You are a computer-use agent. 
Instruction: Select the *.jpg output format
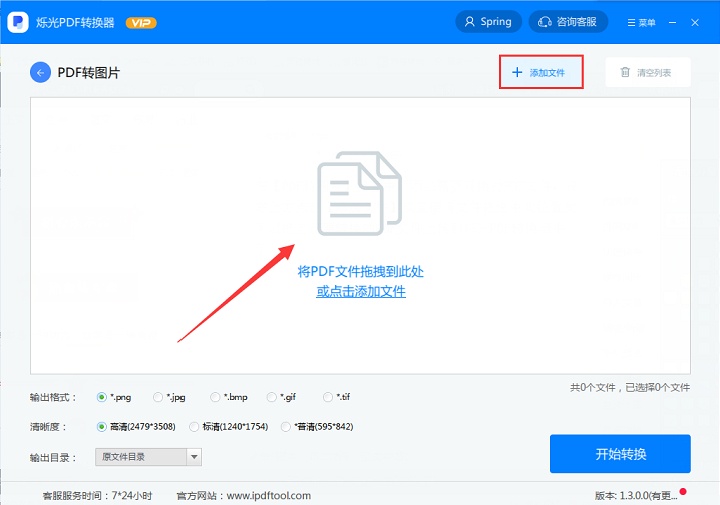click(169, 397)
